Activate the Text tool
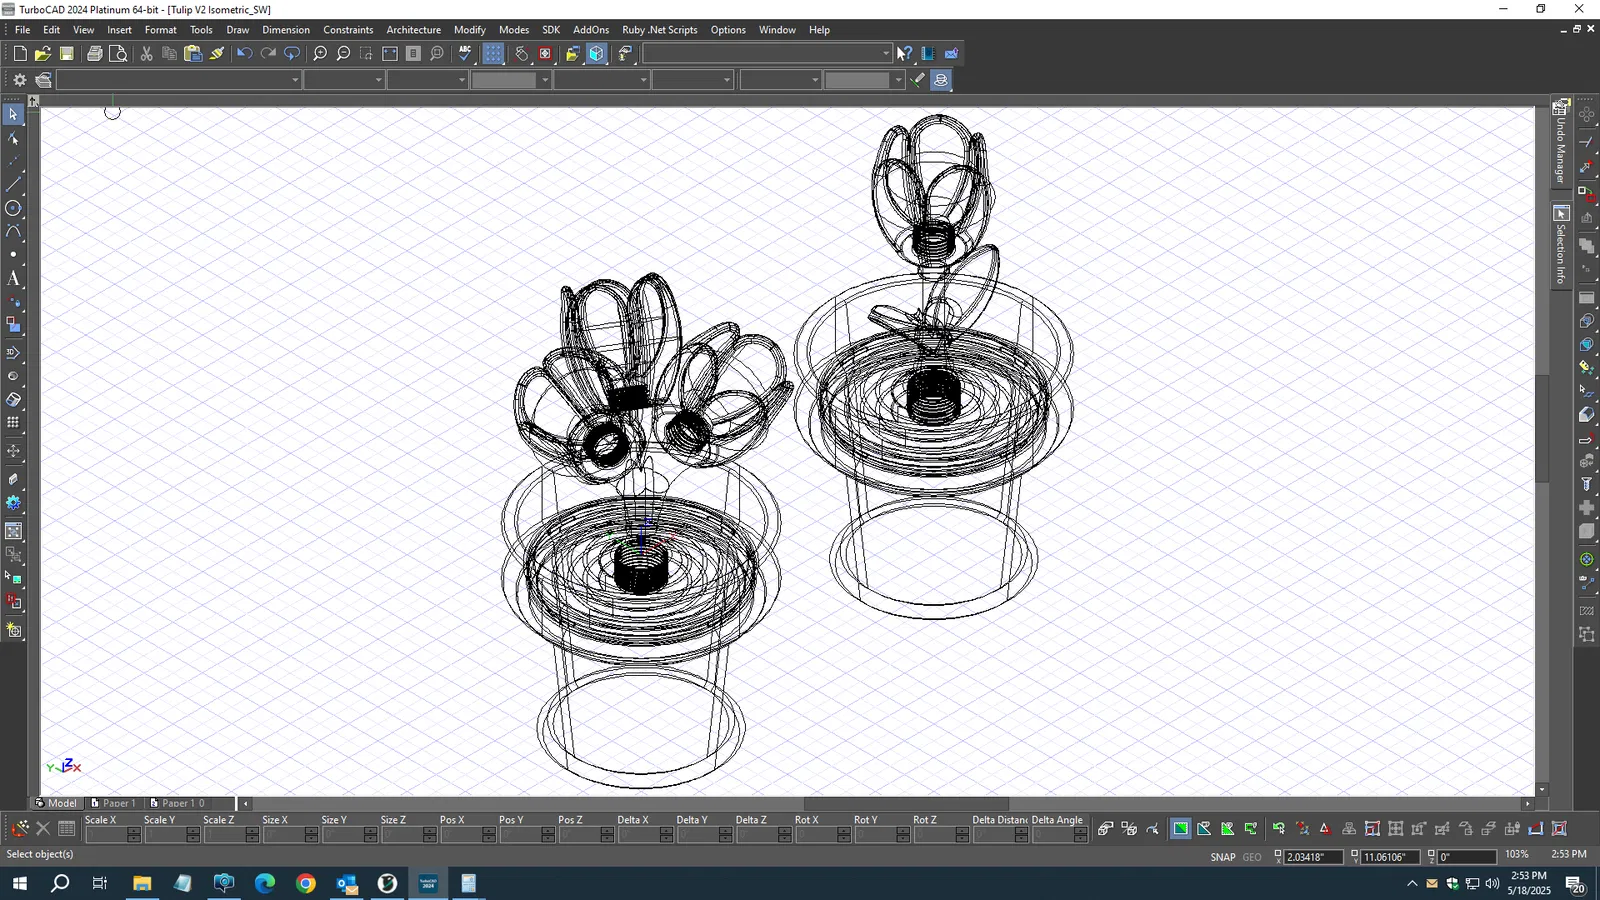The height and width of the screenshot is (900, 1600). point(13,279)
